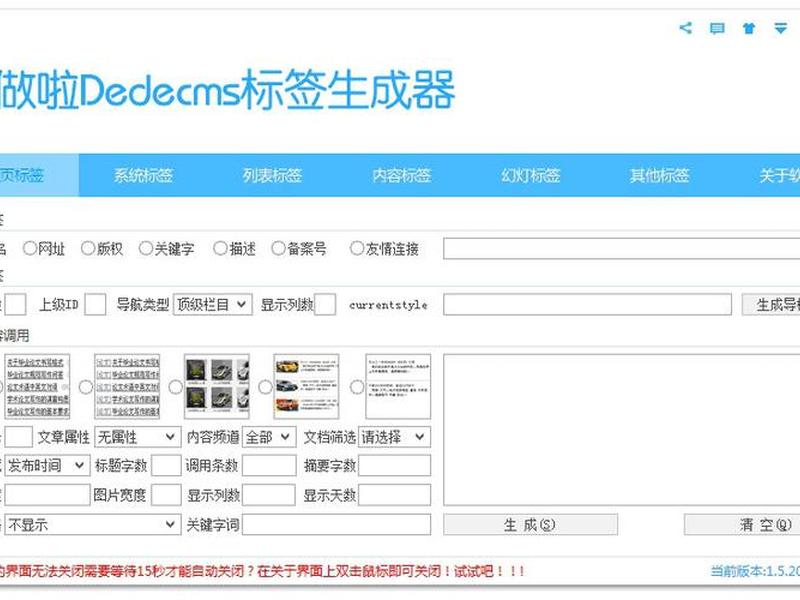Select the 网址 radio button
The width and height of the screenshot is (800, 600).
pyautogui.click(x=30, y=248)
